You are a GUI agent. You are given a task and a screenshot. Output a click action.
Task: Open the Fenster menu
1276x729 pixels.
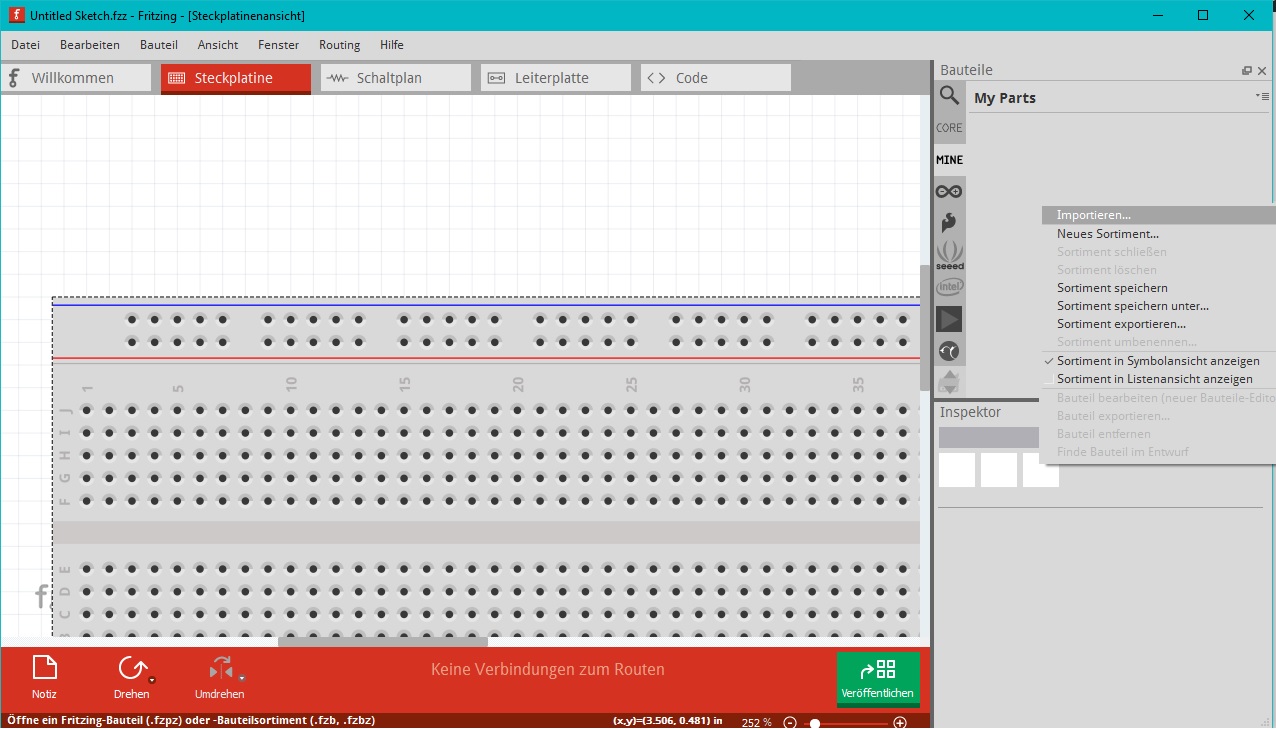click(x=278, y=45)
